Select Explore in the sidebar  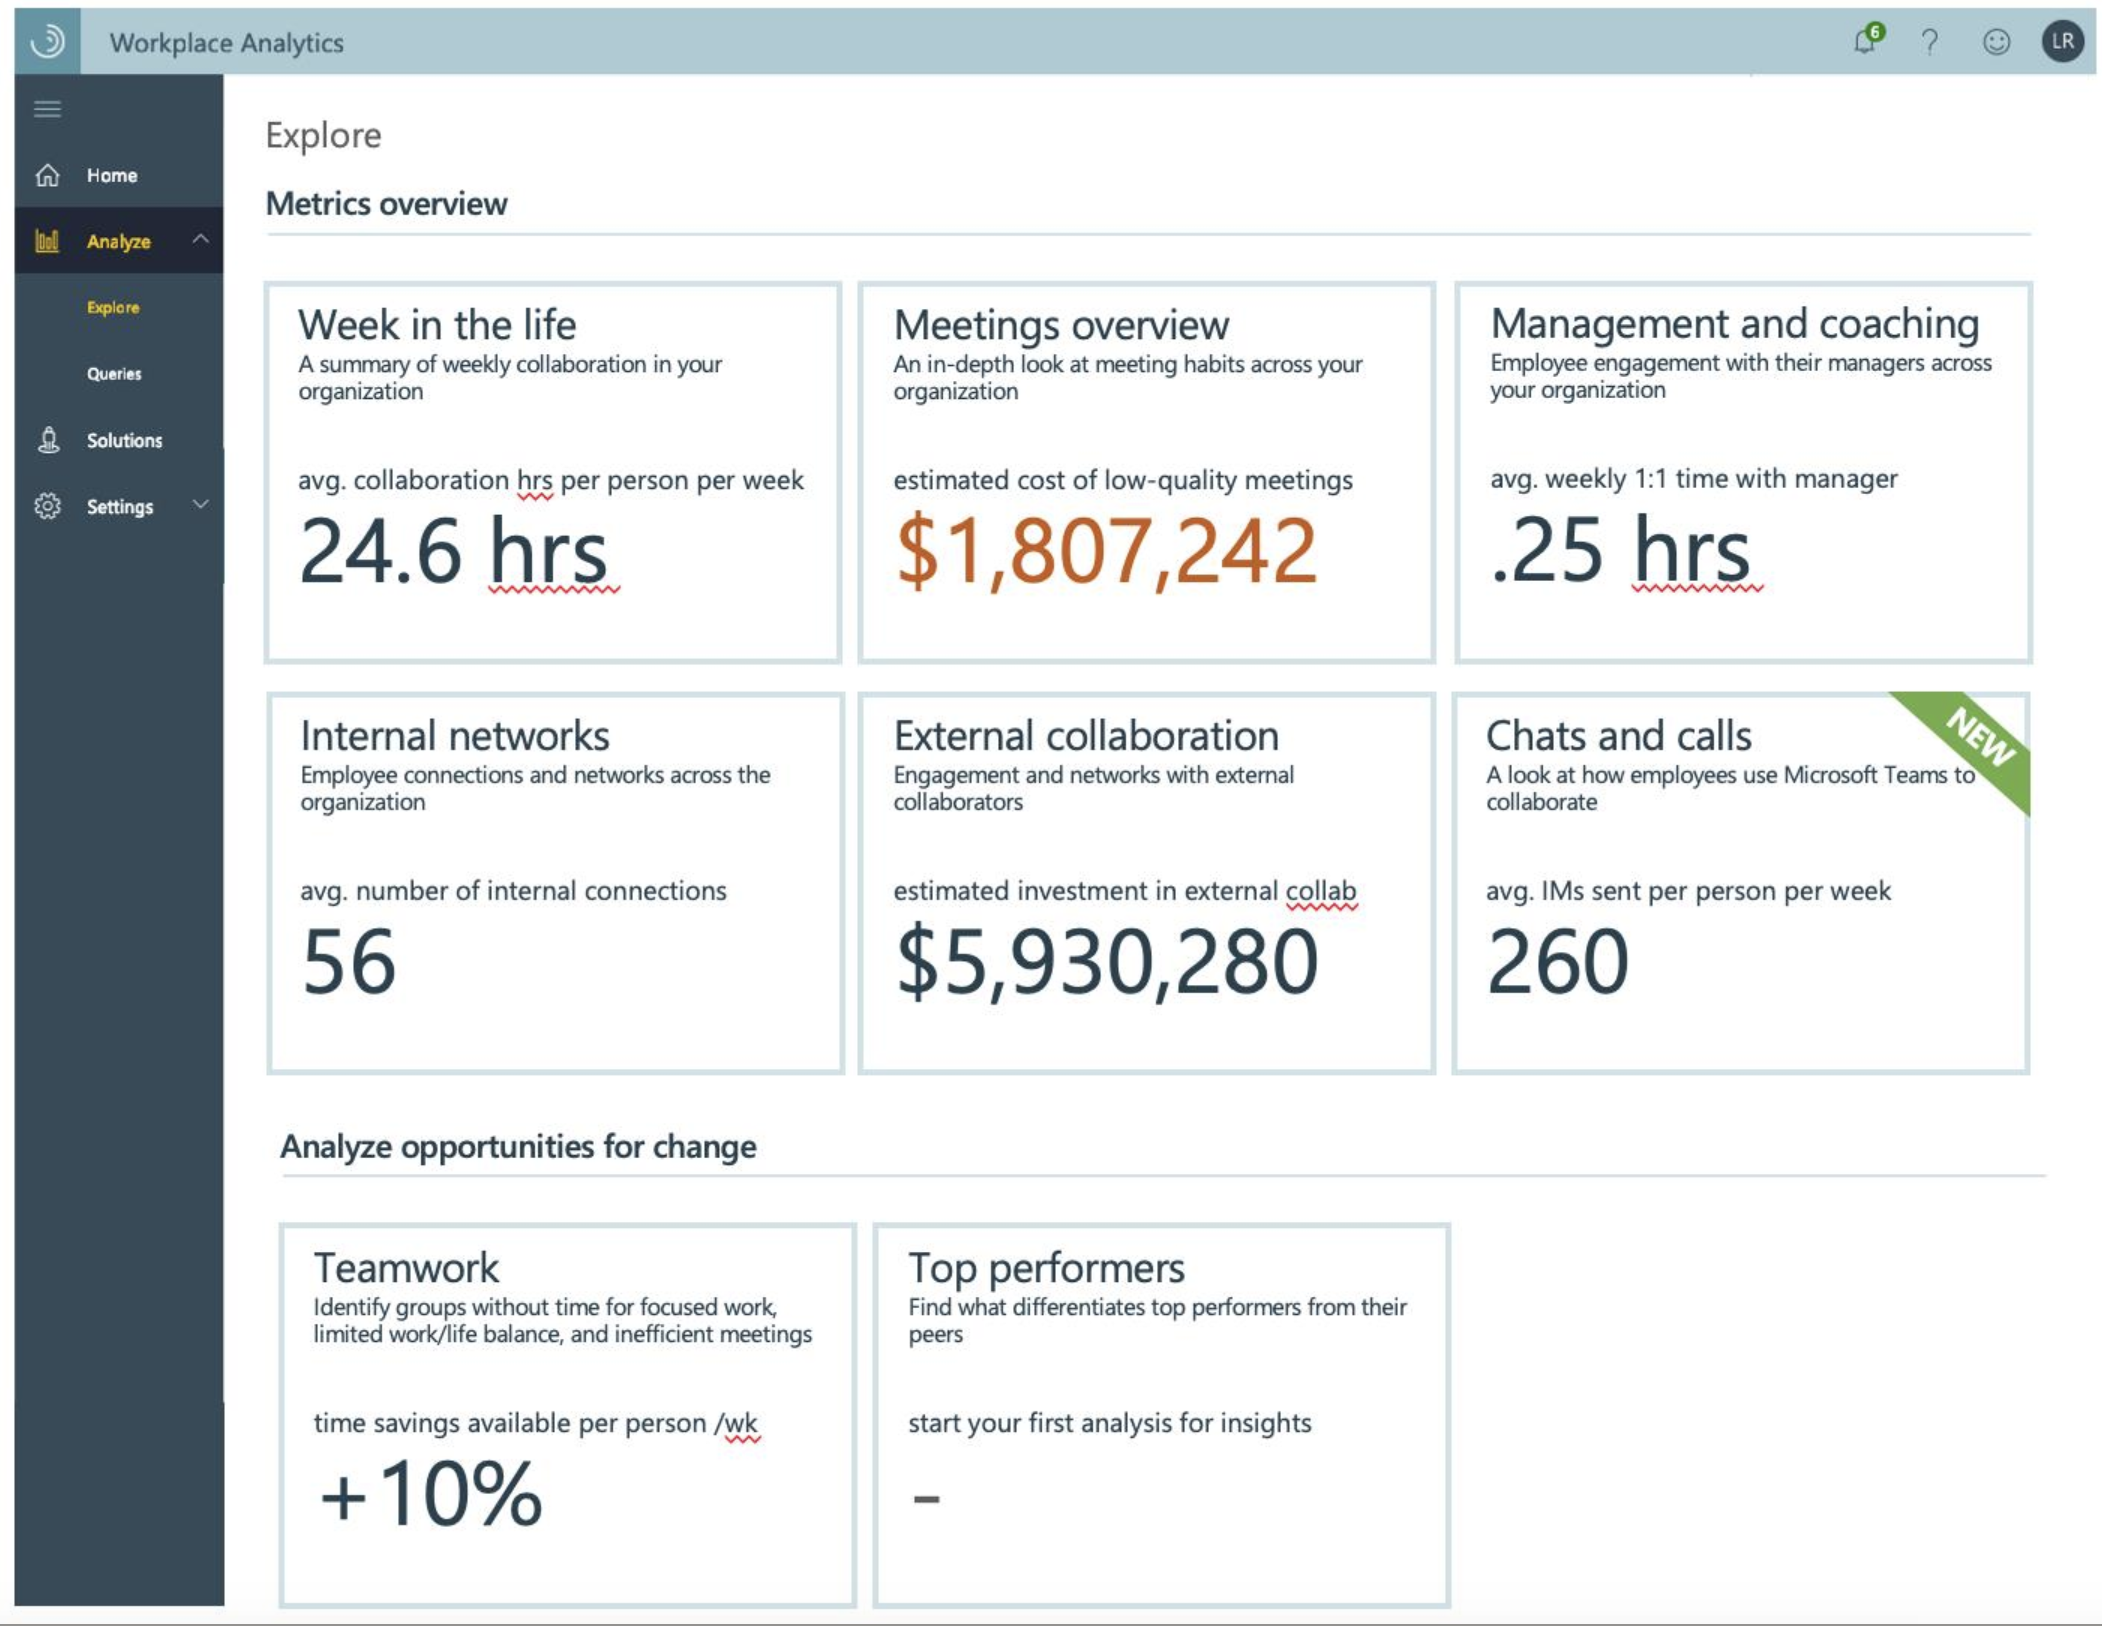click(x=113, y=307)
